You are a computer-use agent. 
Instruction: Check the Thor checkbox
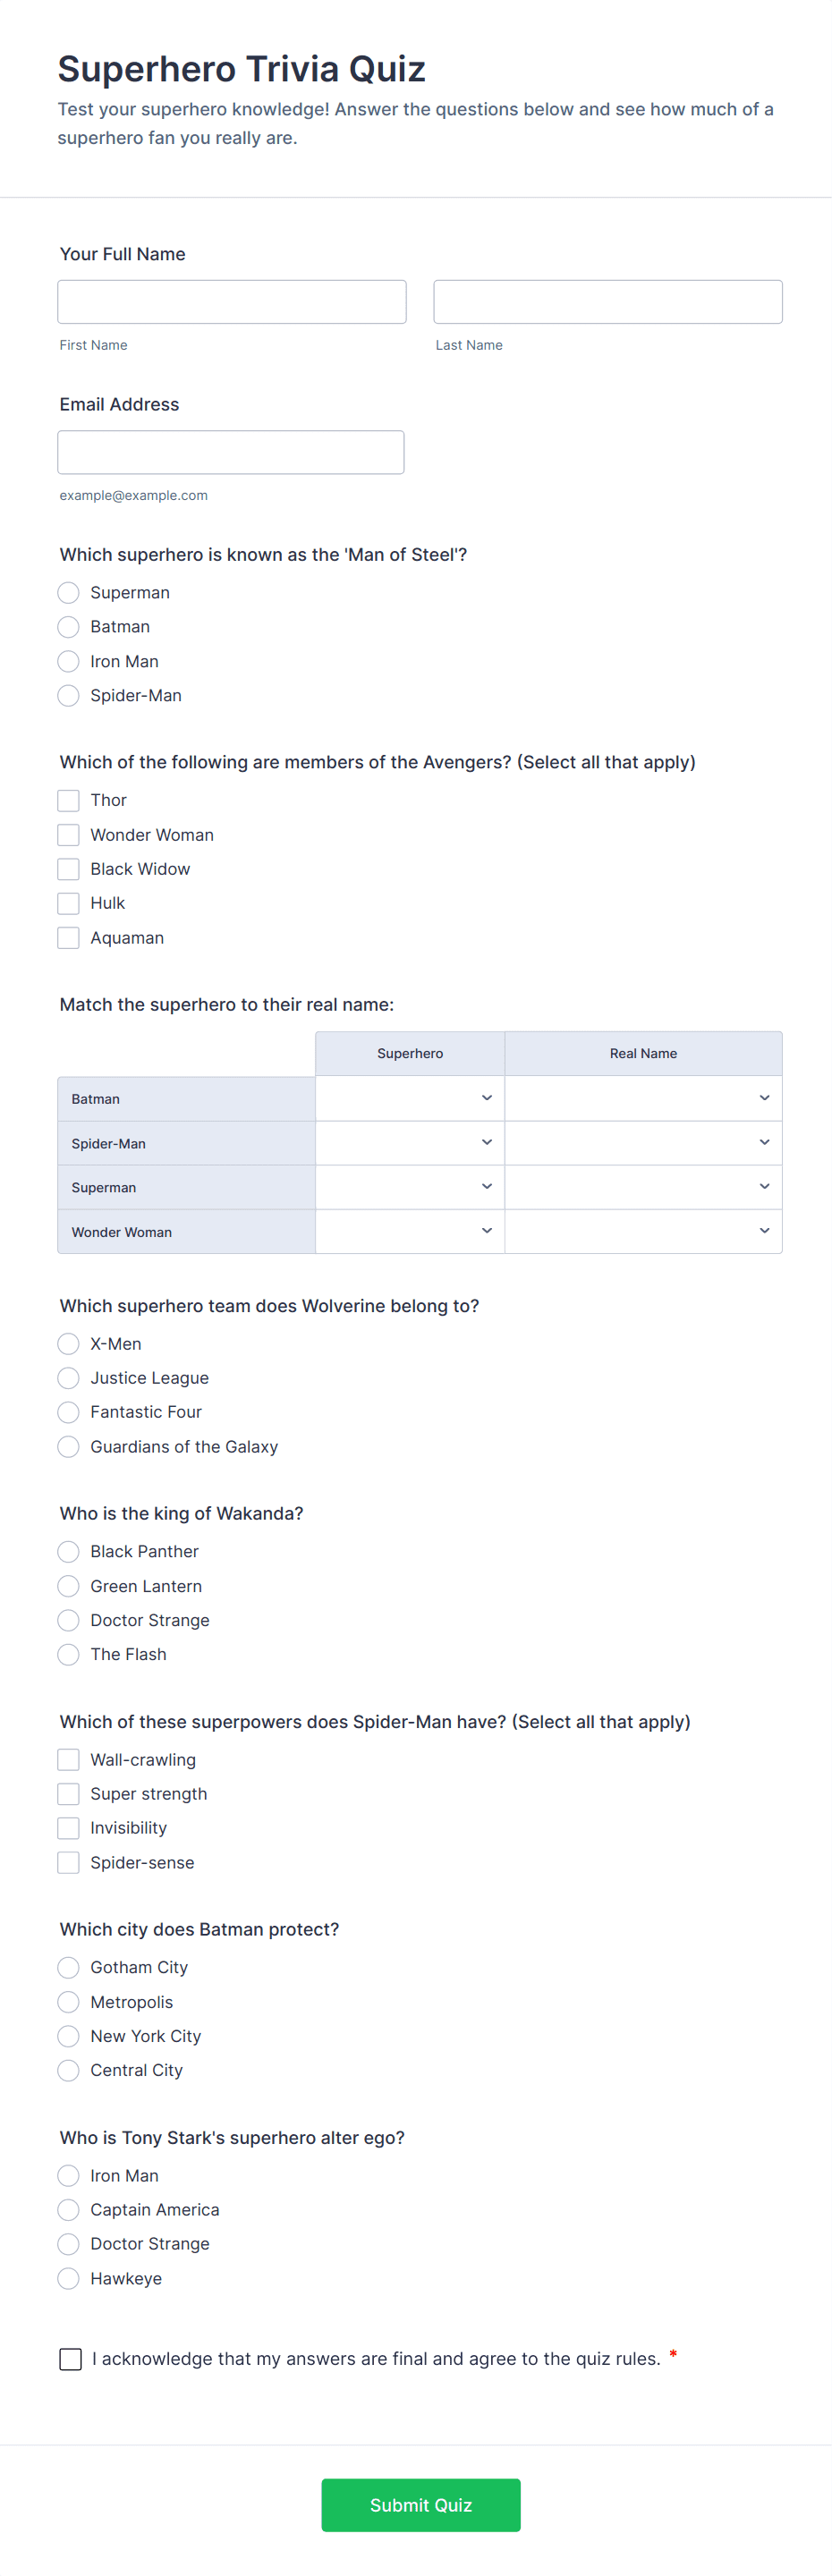tap(68, 800)
